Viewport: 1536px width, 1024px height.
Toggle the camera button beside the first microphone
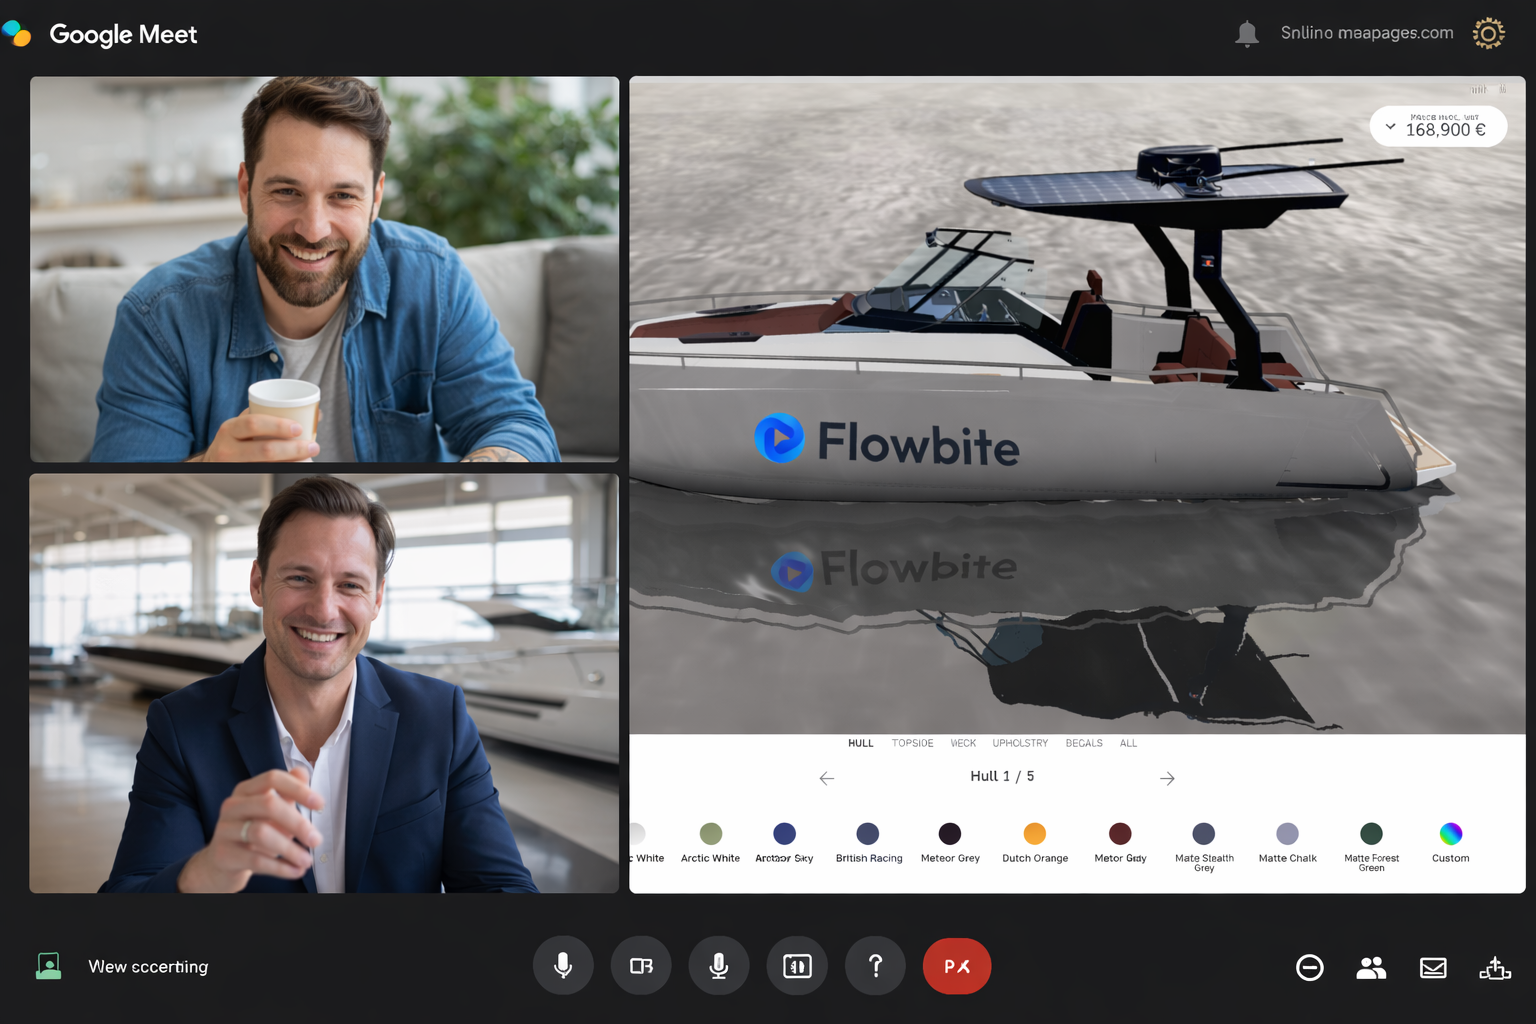(641, 966)
